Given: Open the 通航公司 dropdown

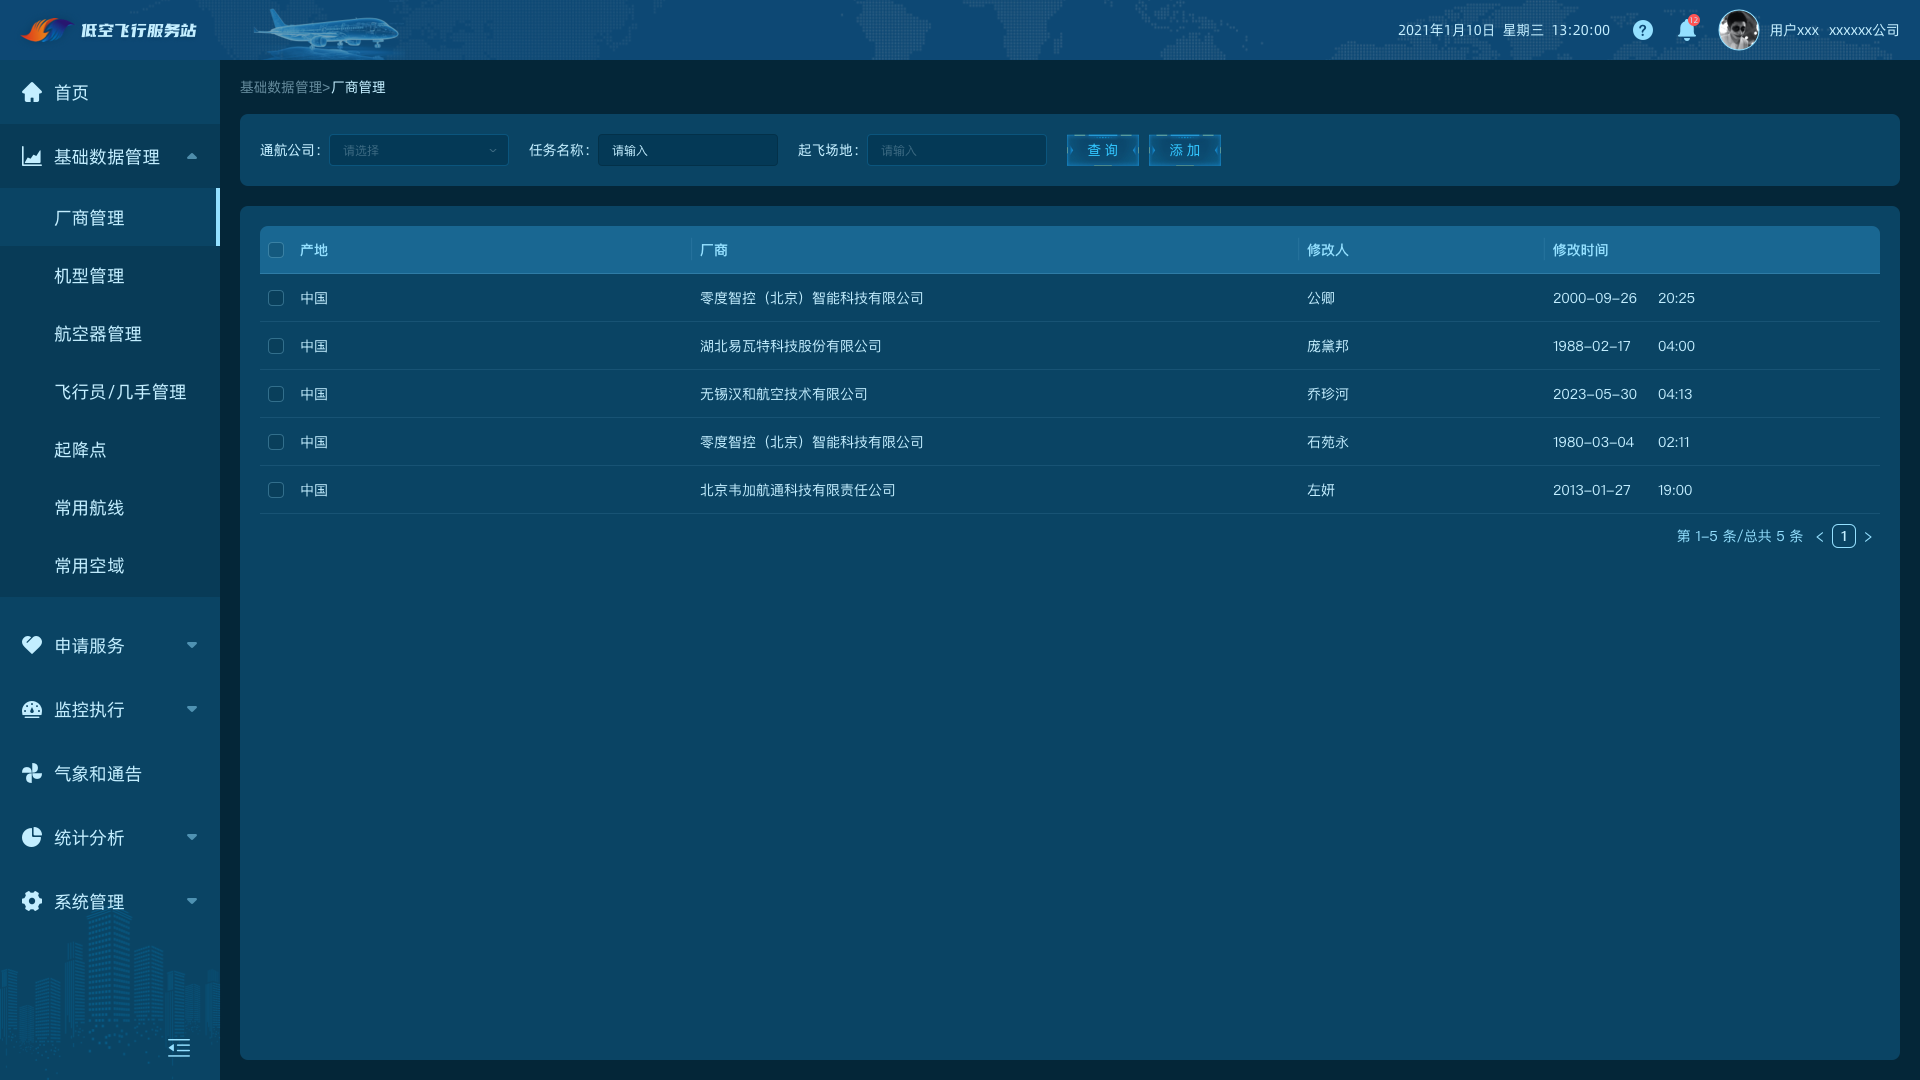Looking at the screenshot, I should pos(419,150).
